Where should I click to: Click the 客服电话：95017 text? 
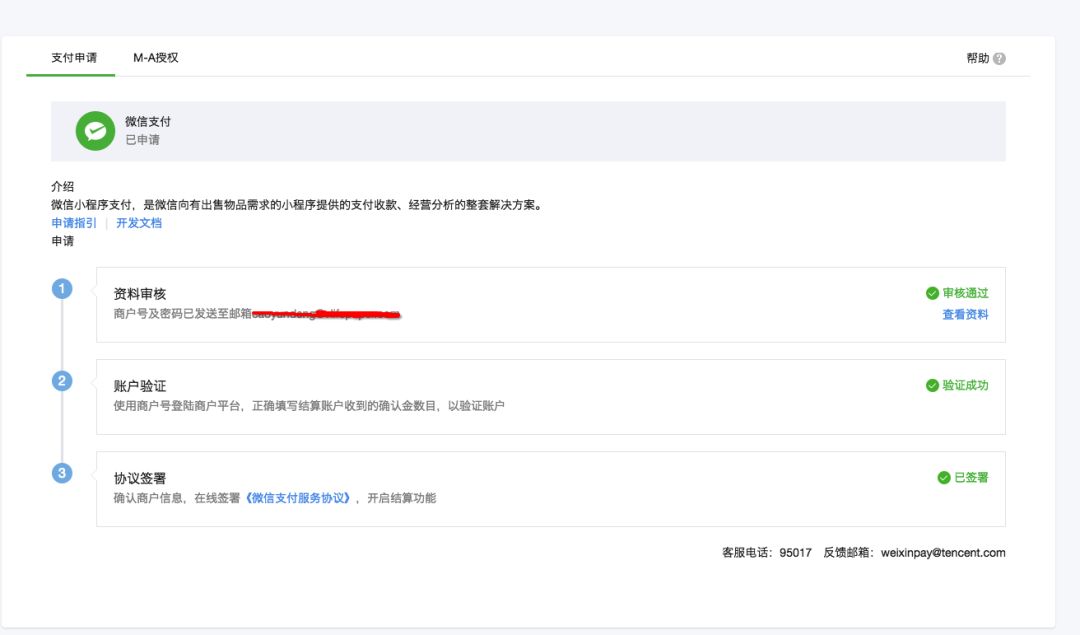point(767,553)
